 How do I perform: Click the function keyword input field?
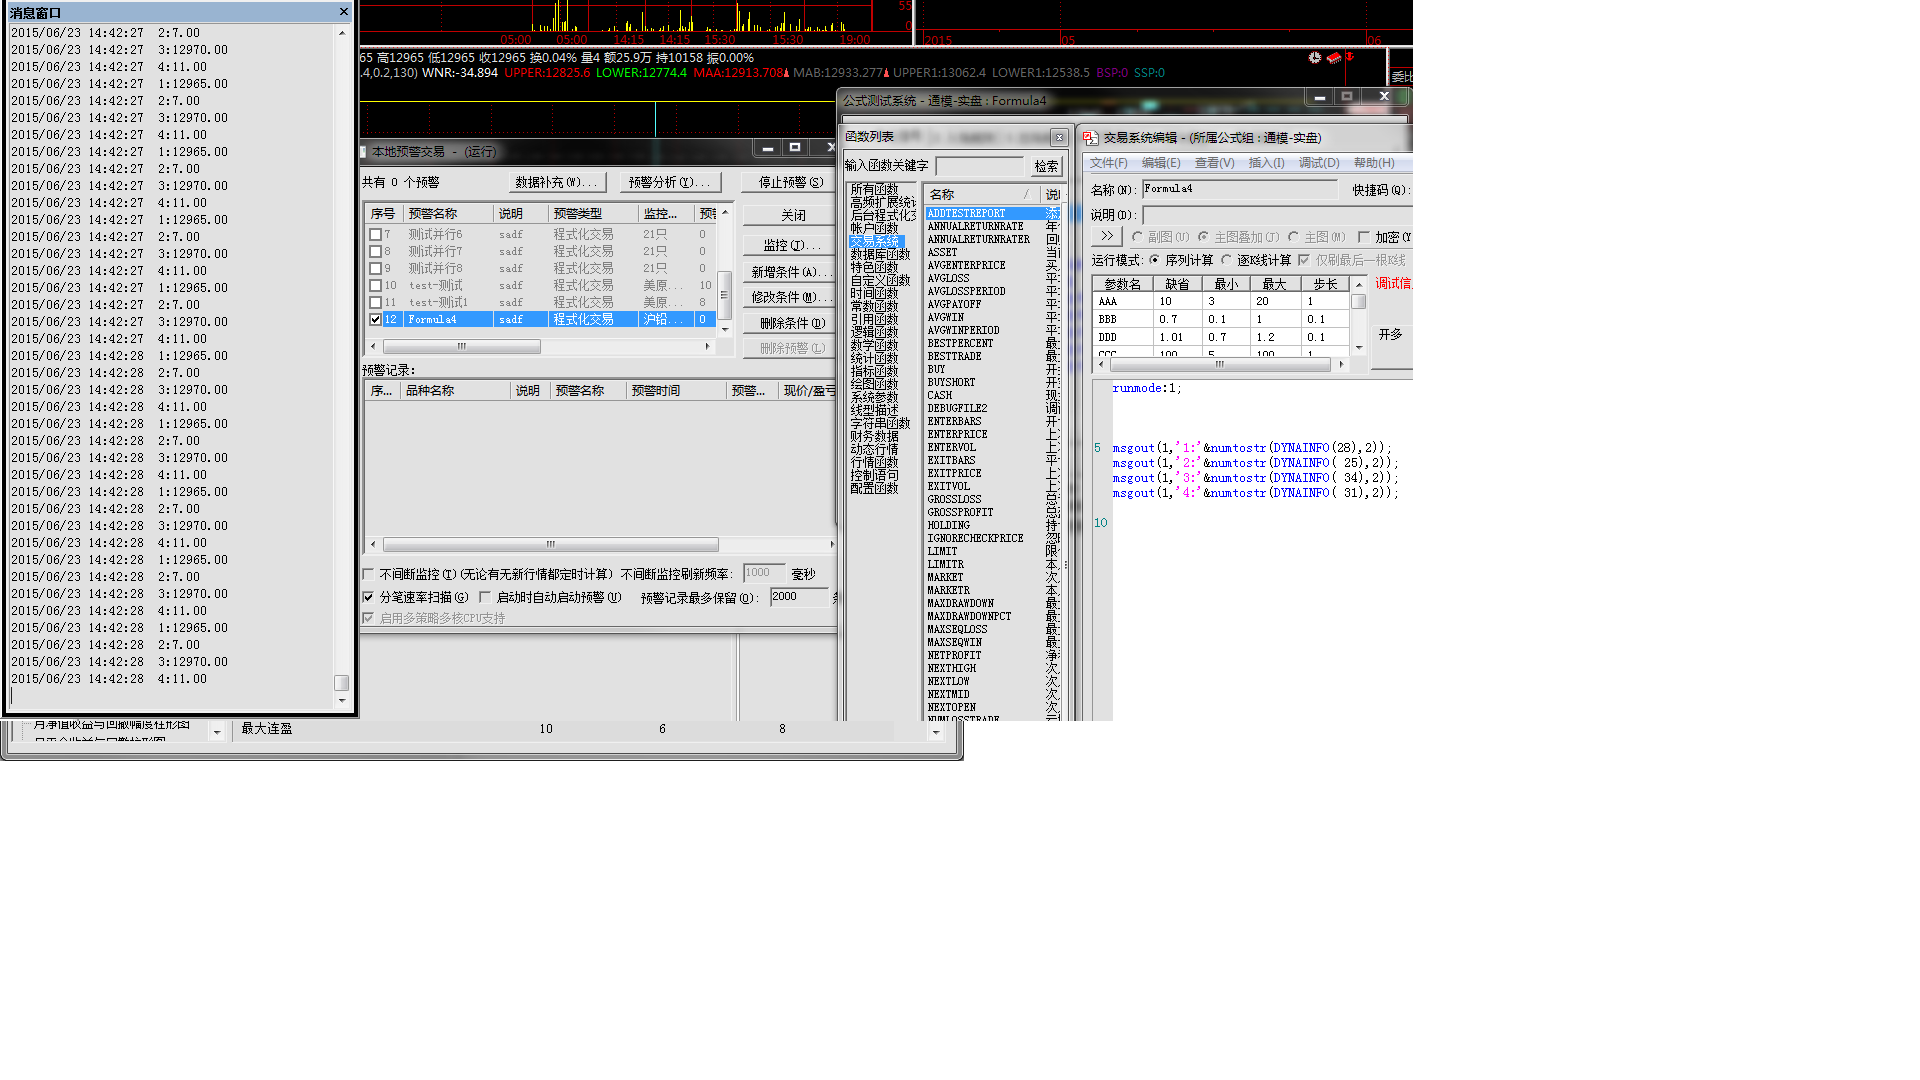tap(979, 166)
